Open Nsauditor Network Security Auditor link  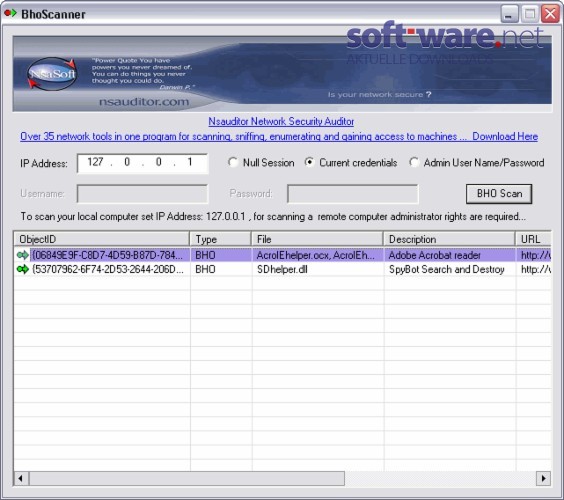click(281, 122)
